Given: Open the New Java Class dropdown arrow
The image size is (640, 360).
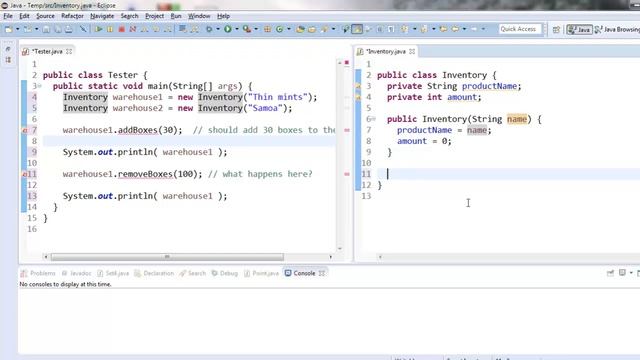Looking at the screenshot, I should click(289, 29).
